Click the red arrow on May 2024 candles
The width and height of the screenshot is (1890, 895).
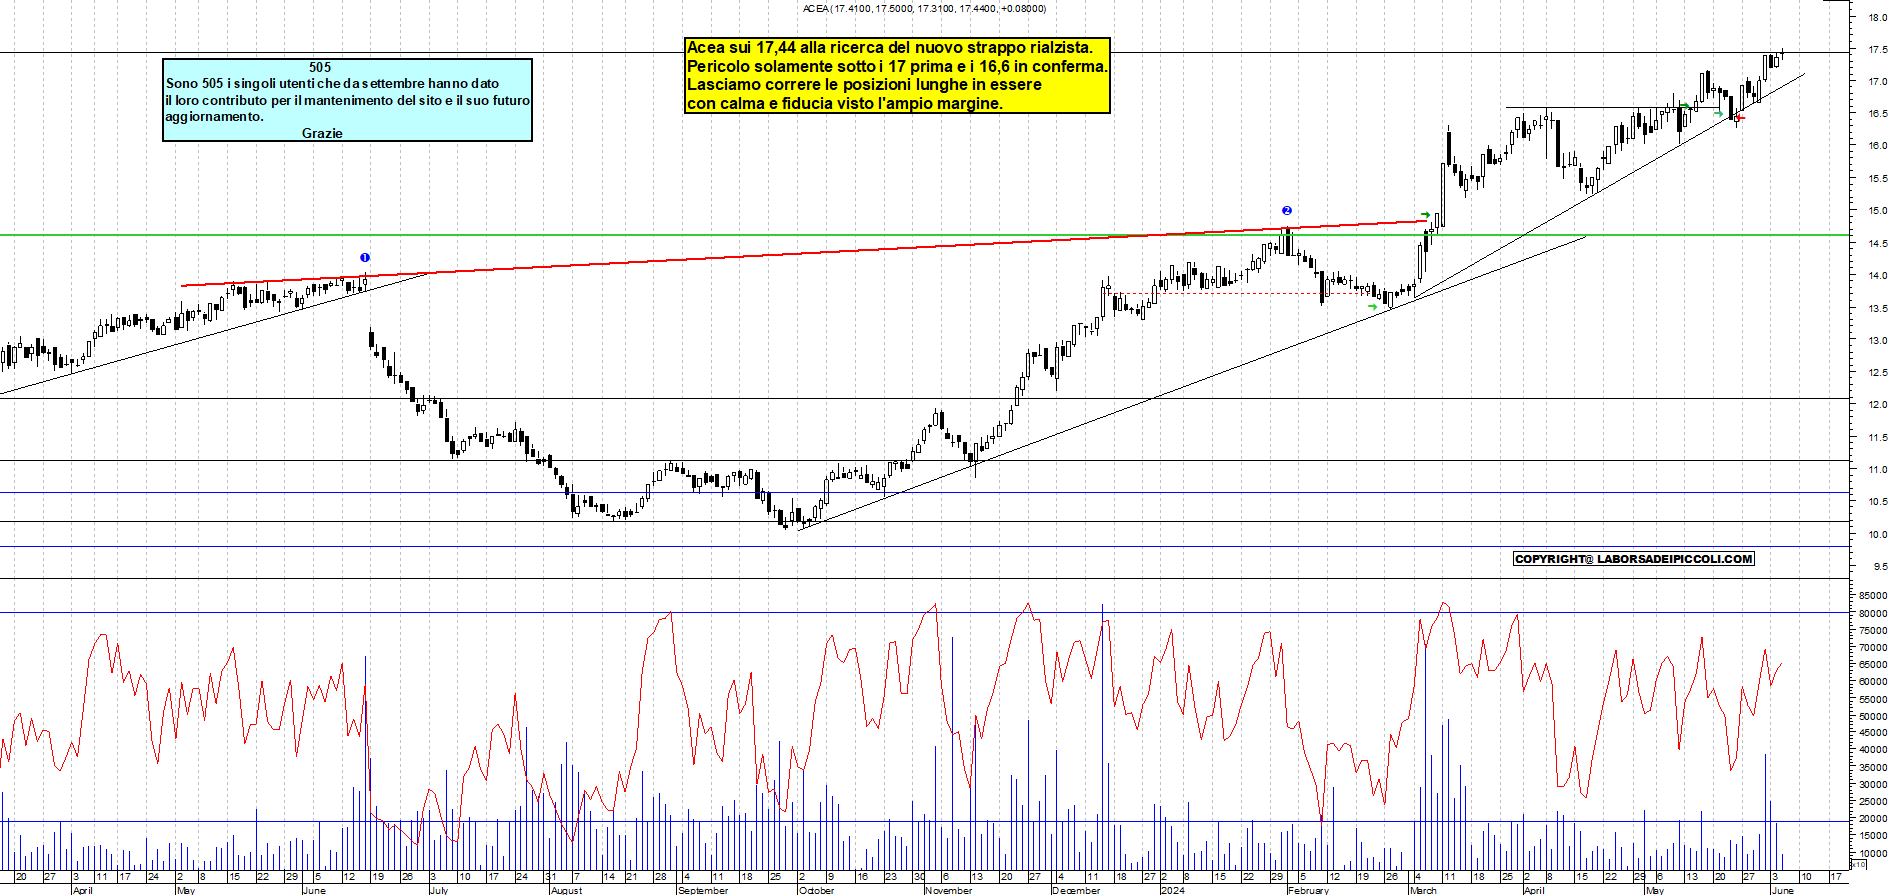point(1741,118)
